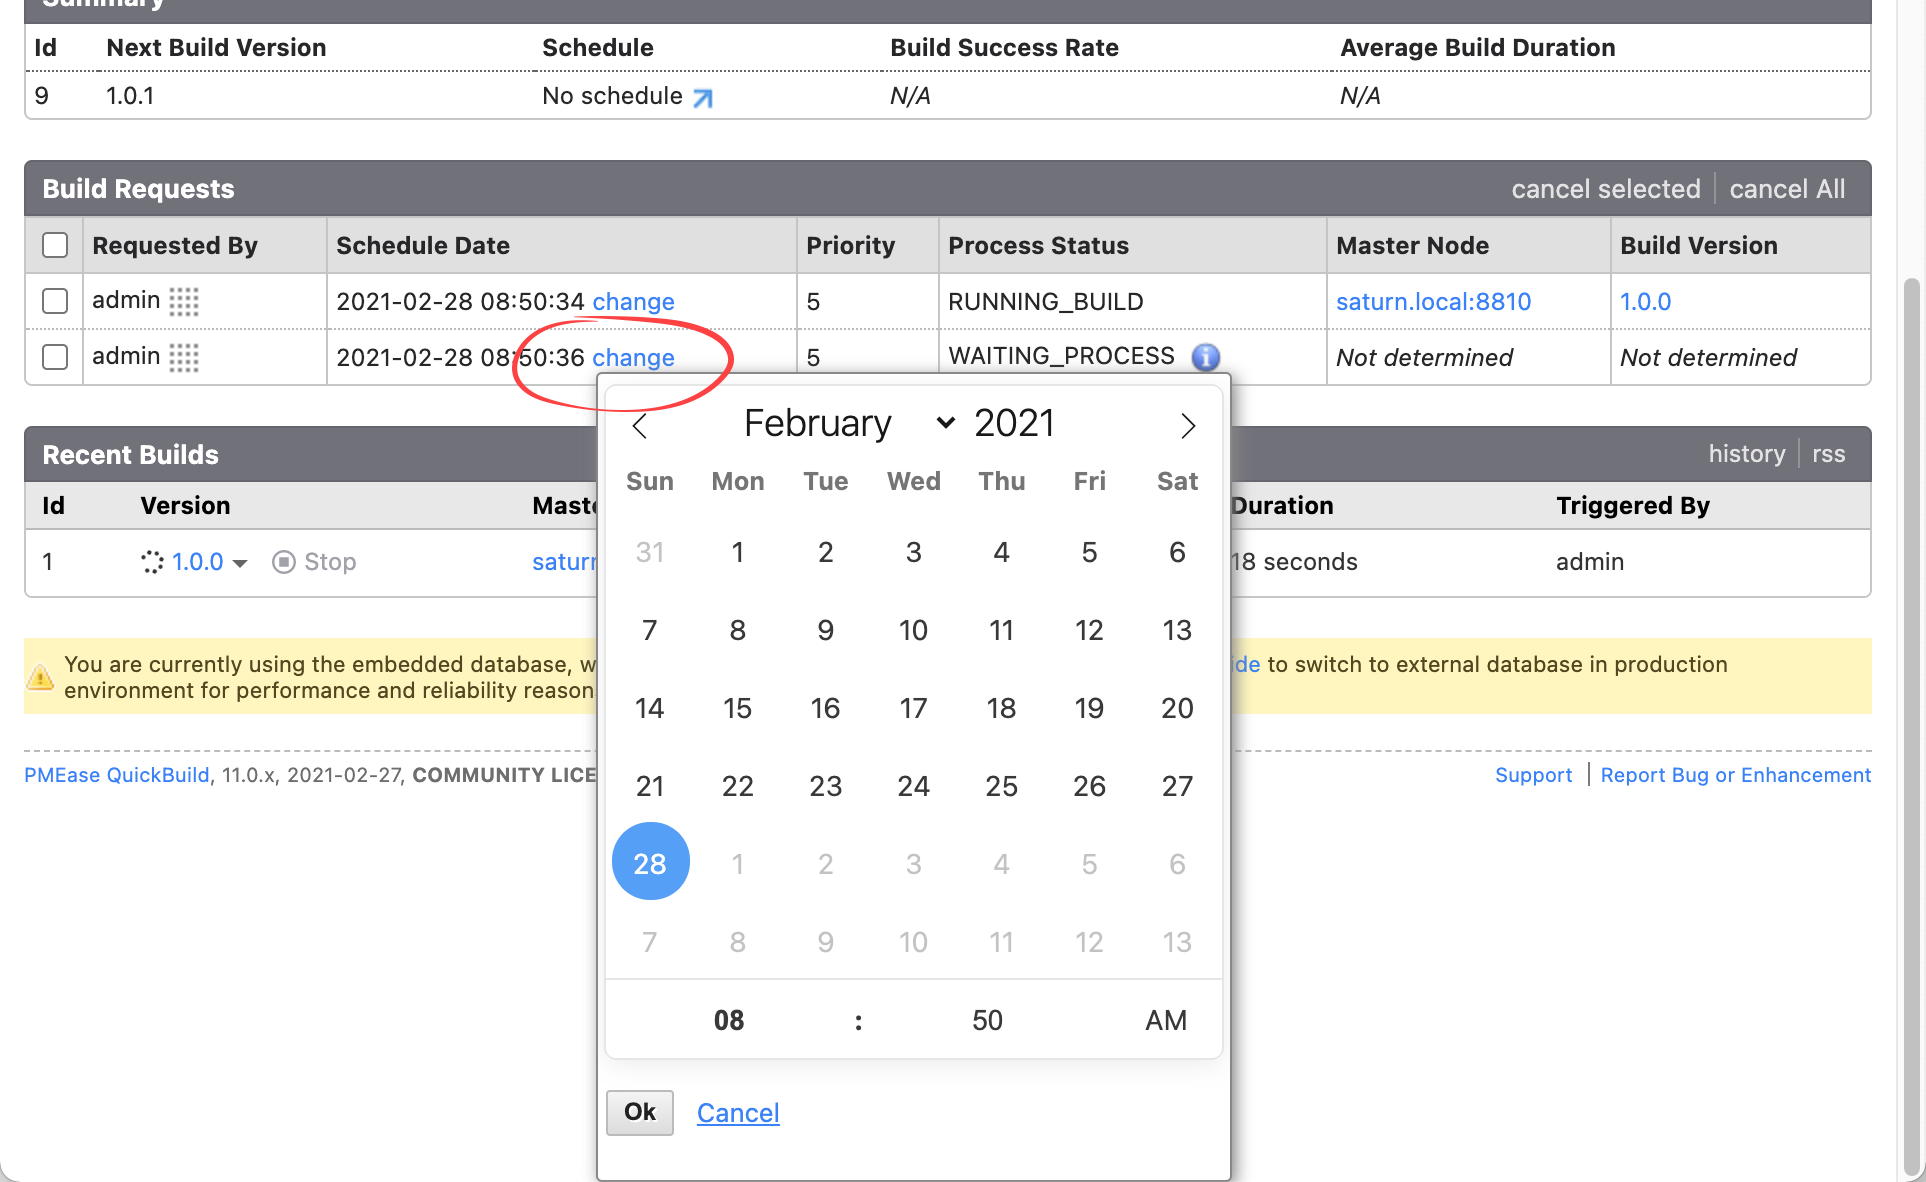
Task: Click grid icon next to first admin
Action: pos(184,301)
